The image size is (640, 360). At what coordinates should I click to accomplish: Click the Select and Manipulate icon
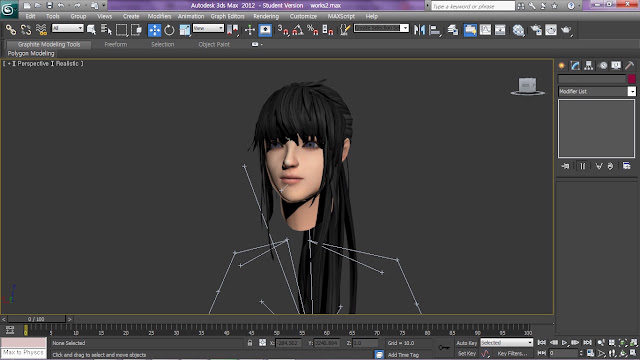tap(250, 30)
